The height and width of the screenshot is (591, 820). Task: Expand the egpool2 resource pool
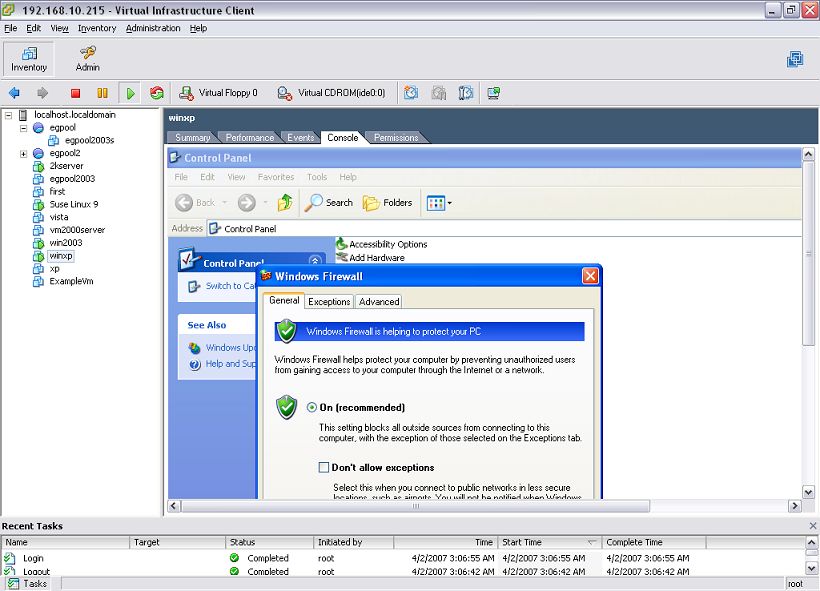(x=23, y=153)
